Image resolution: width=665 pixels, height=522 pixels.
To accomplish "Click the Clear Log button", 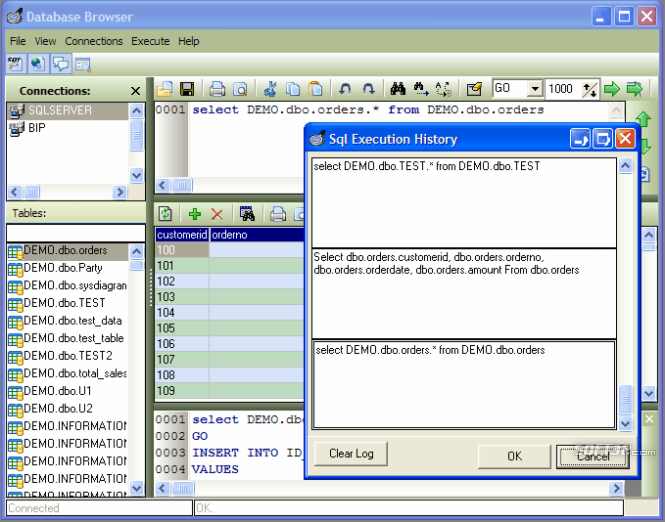I will tap(351, 454).
